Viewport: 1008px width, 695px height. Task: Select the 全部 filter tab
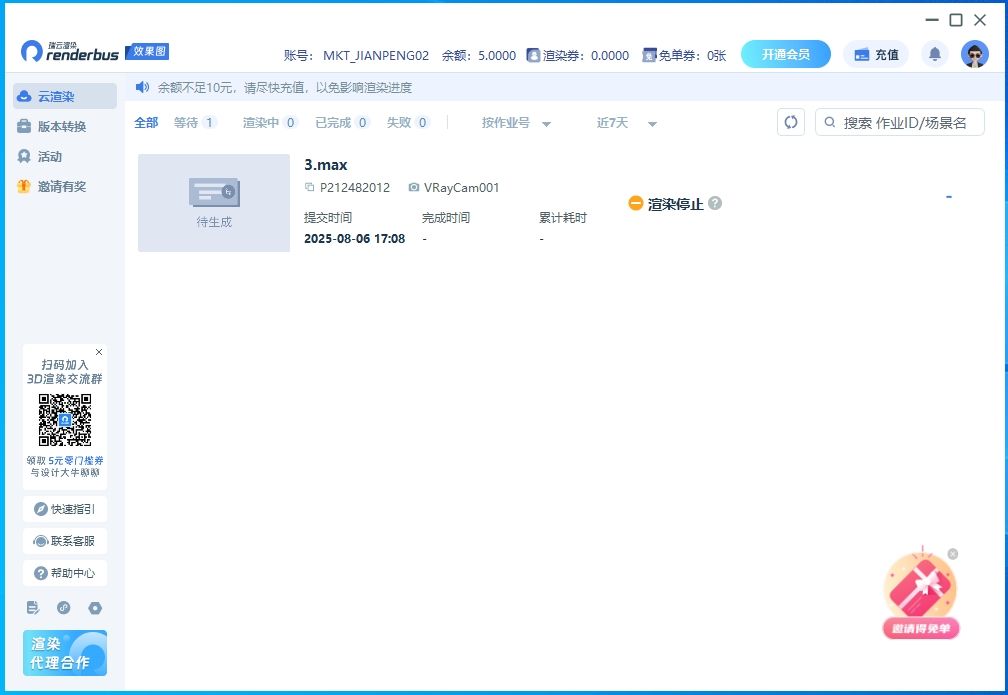tap(146, 122)
